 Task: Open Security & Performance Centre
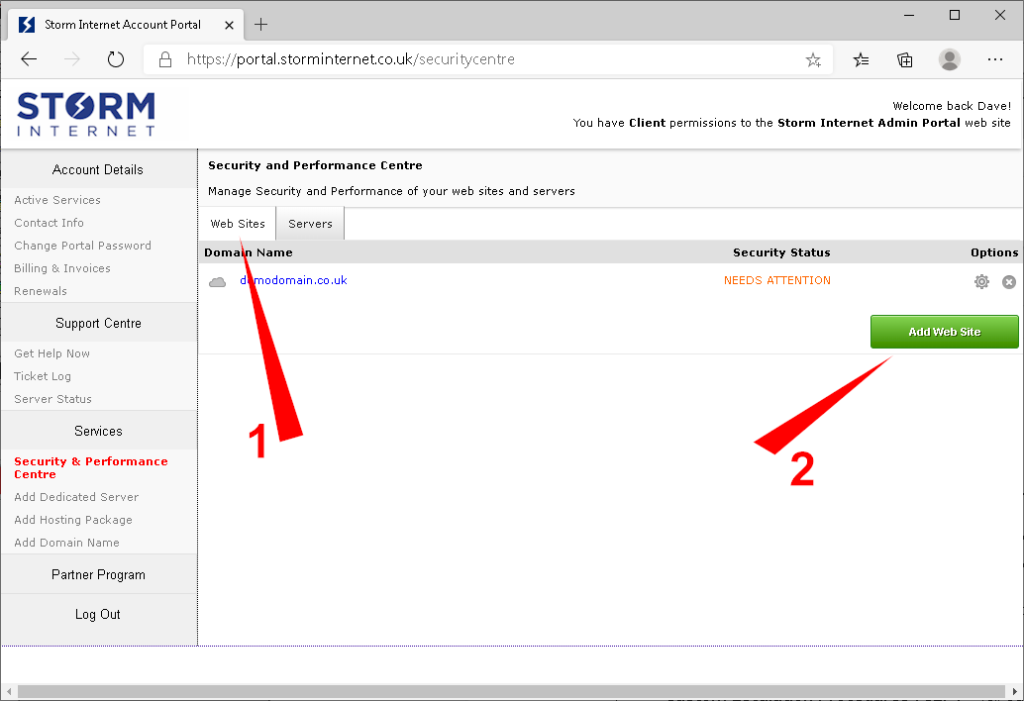coord(91,468)
